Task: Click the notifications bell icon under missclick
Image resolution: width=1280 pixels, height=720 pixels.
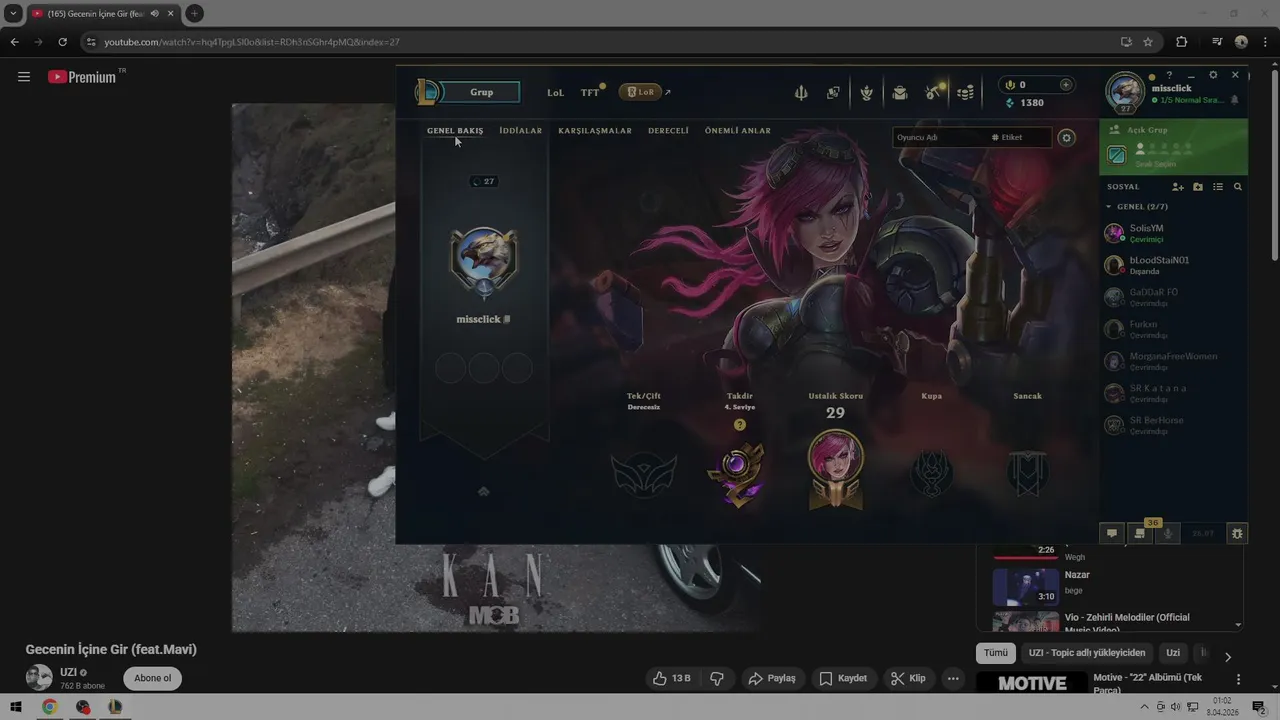Action: pos(1234,100)
